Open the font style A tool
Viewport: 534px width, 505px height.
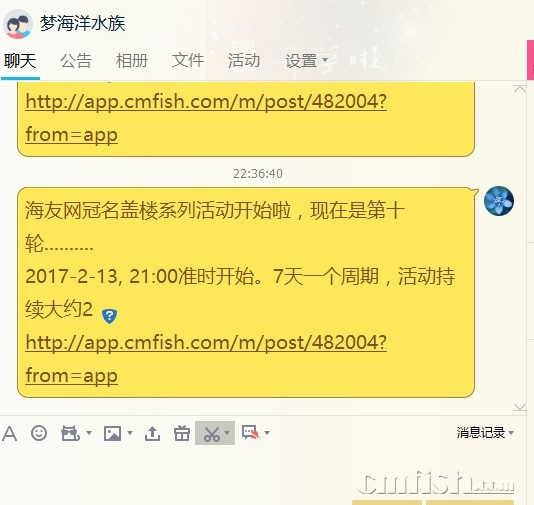pos(10,433)
